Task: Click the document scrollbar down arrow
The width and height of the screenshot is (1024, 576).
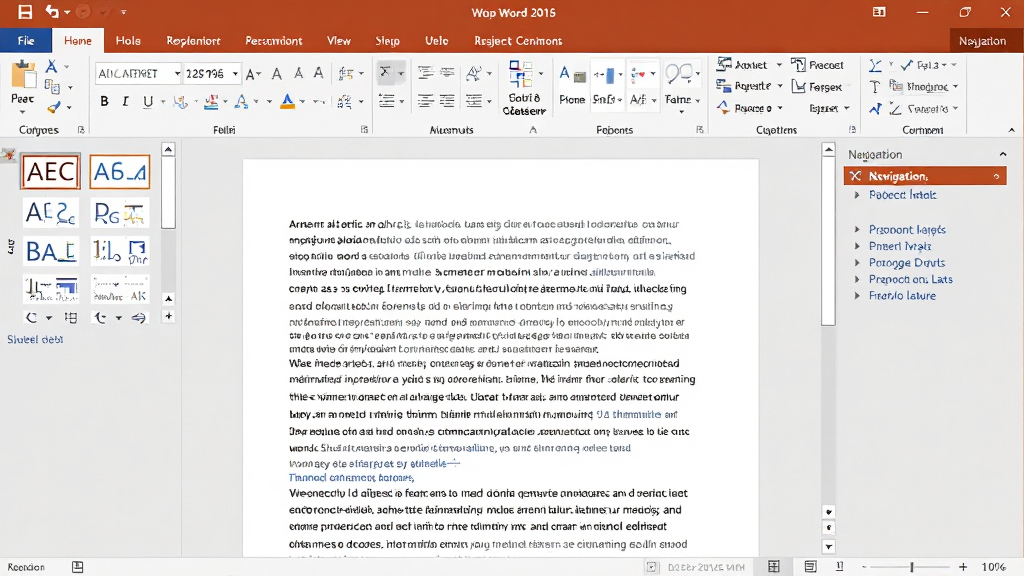Action: [x=828, y=547]
